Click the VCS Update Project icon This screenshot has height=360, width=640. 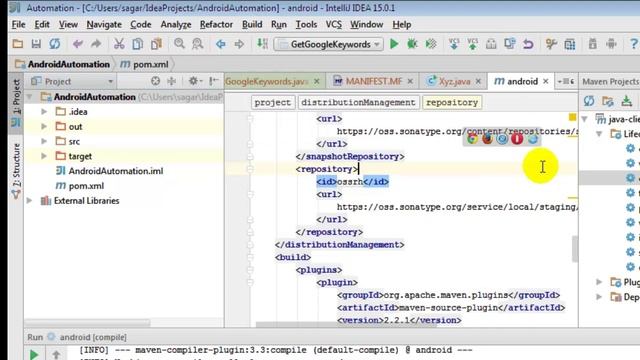[454, 44]
